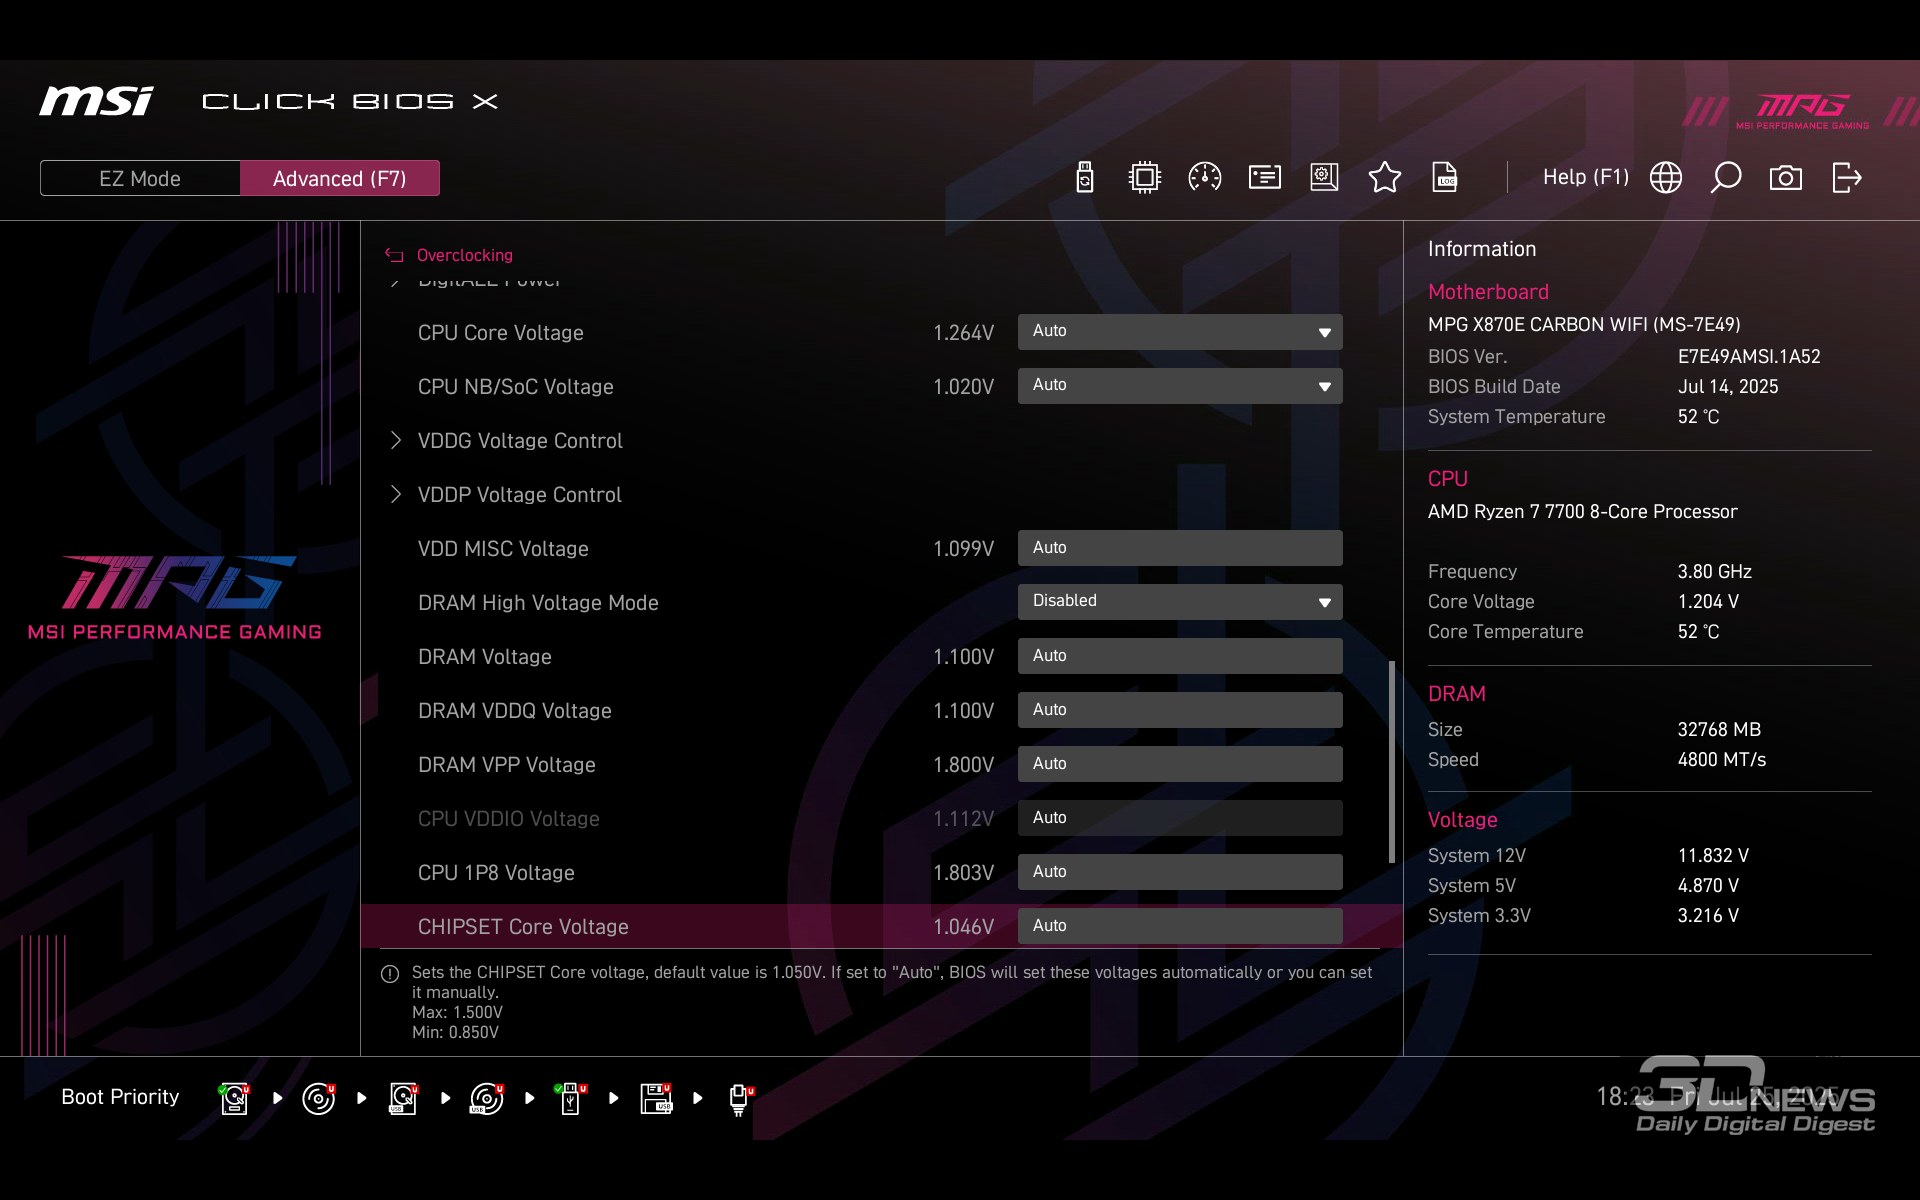This screenshot has width=1920, height=1200.
Task: Click the MPG X870E CARBON WIFI model name
Action: [x=1584, y=325]
